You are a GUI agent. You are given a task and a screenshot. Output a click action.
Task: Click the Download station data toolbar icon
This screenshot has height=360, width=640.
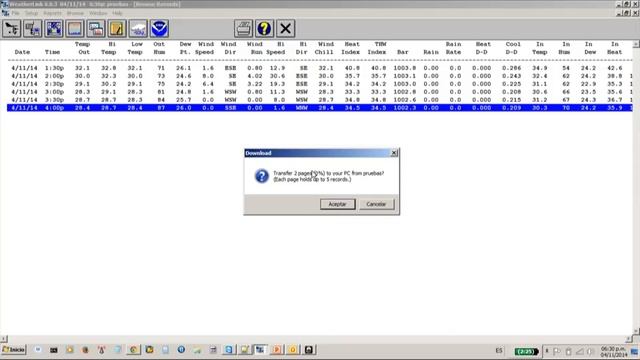tap(33, 29)
